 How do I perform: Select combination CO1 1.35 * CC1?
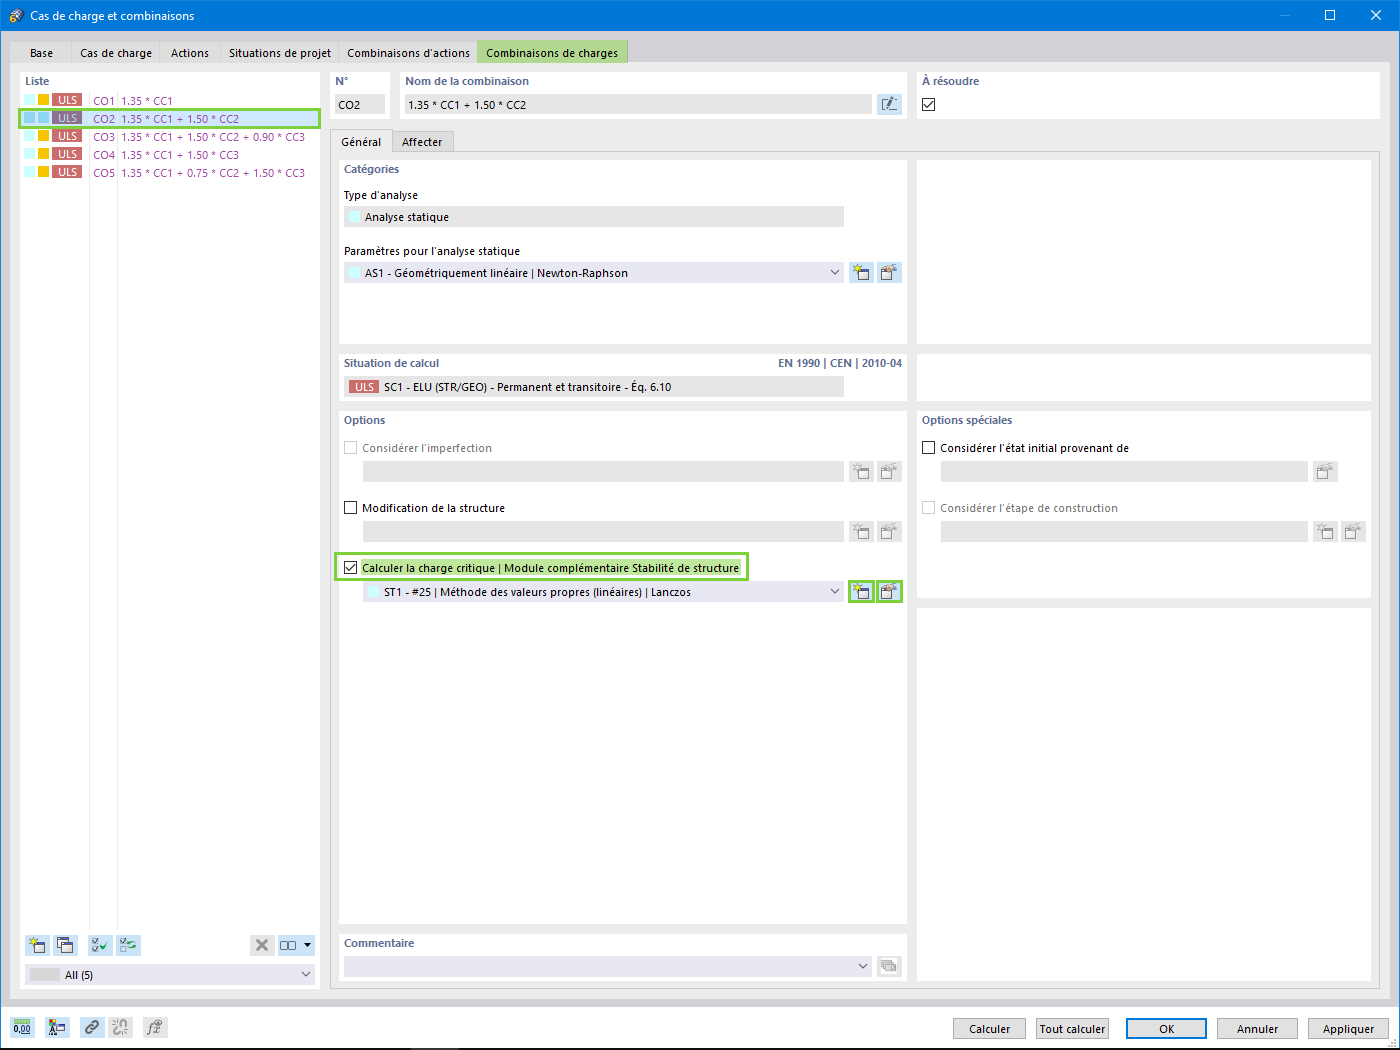click(x=170, y=100)
